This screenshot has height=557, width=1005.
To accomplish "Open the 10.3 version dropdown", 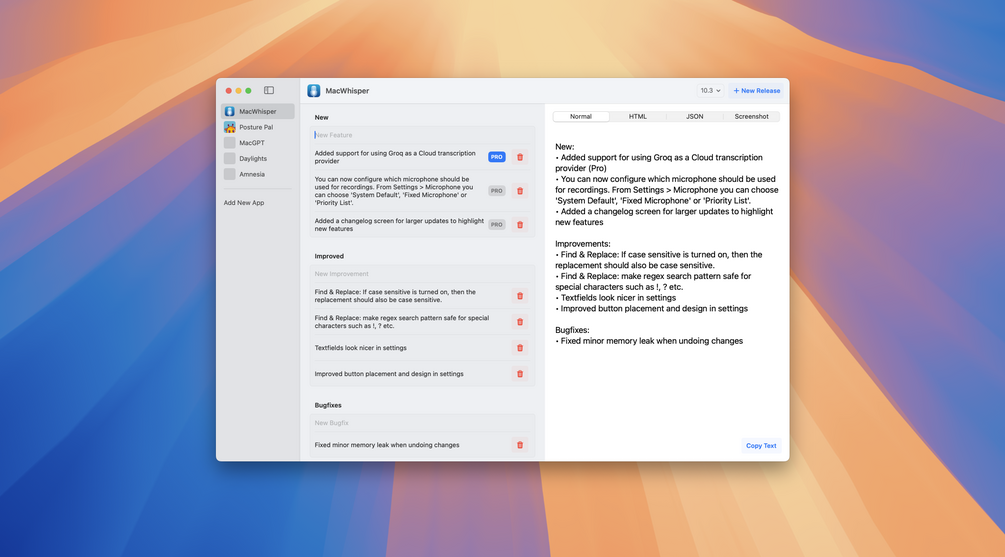I will [710, 91].
